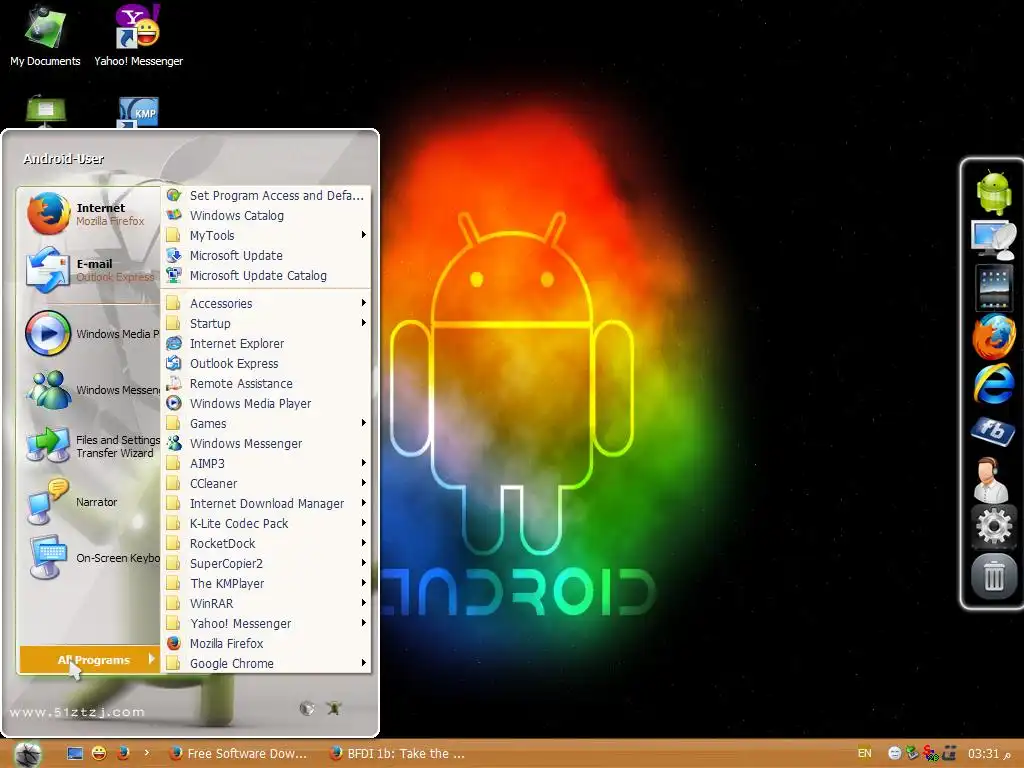1024x768 pixels.
Task: Switch to Free Software Download taskbar window
Action: [239, 754]
